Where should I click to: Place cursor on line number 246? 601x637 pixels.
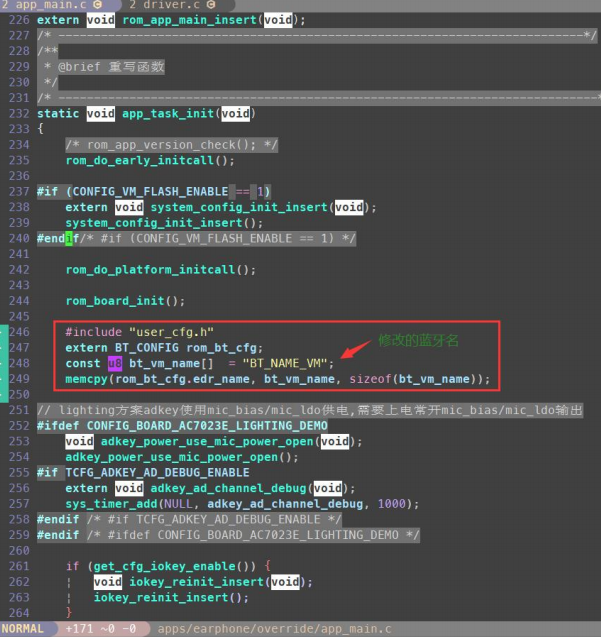pyautogui.click(x=19, y=332)
